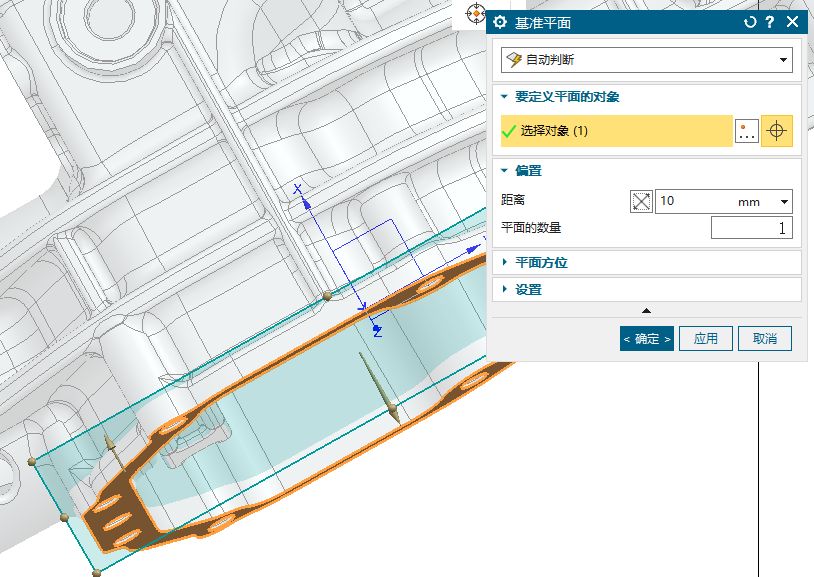Click the 选择对象 (1) selection row

(617, 131)
